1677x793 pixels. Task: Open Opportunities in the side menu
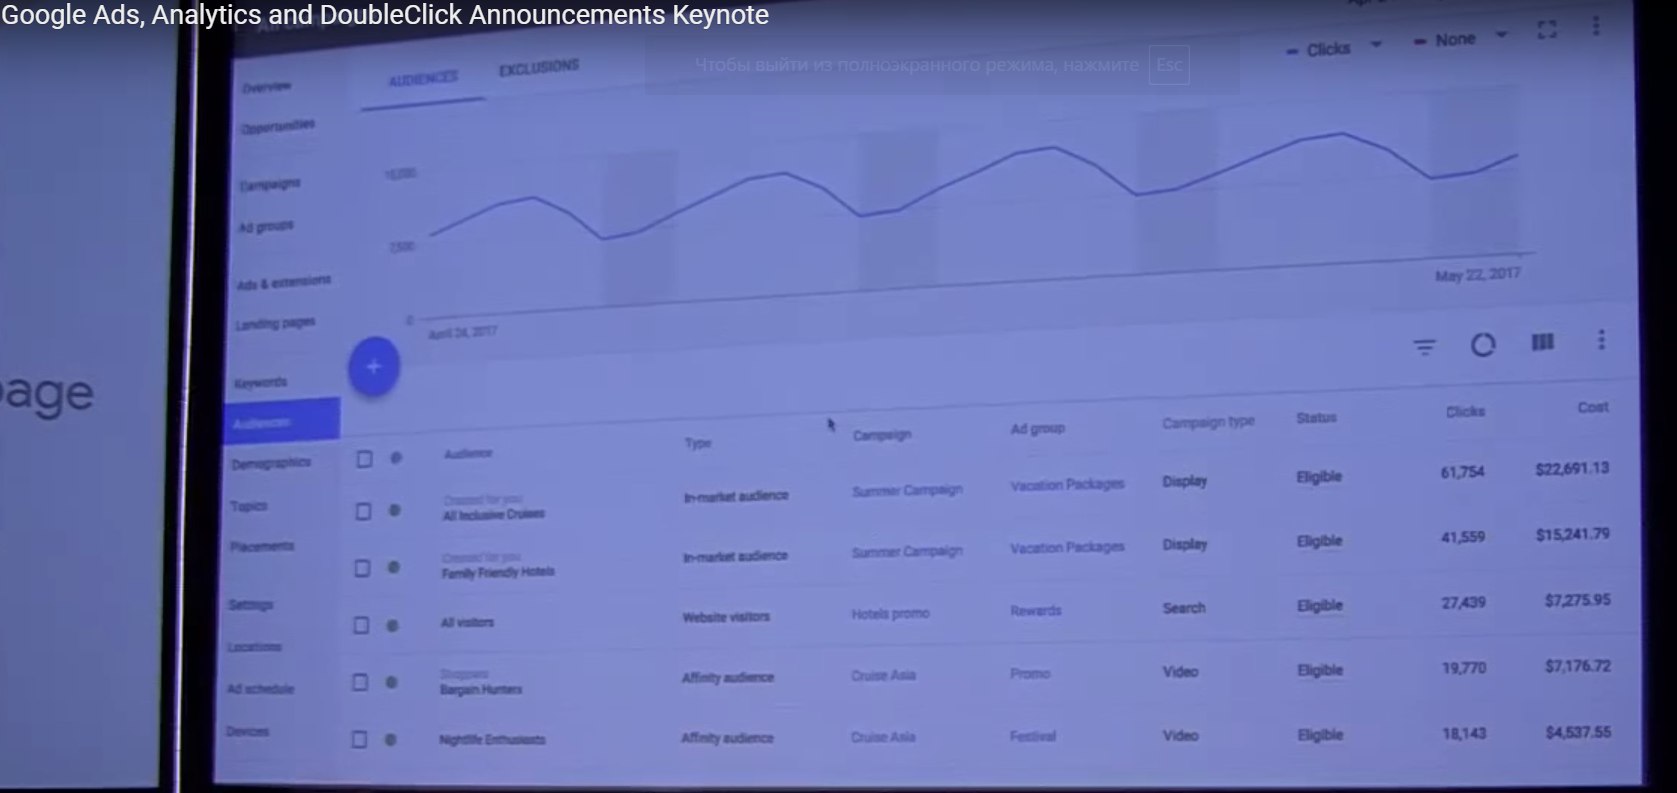tap(277, 127)
